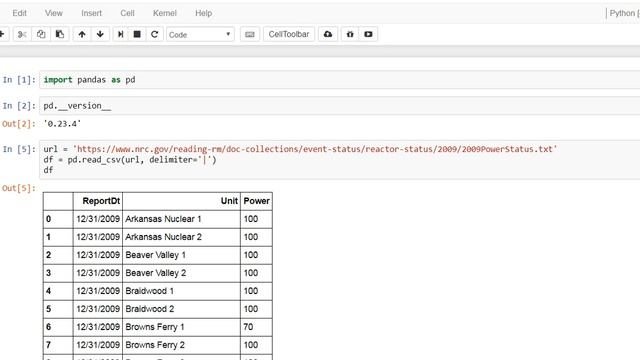Click the power value 70 cell
The image size is (640, 360).
point(256,327)
